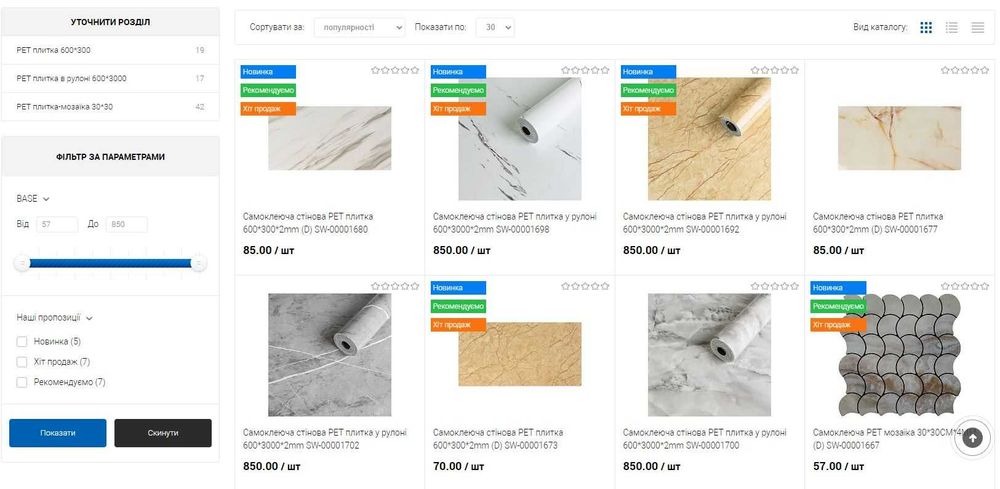Screen dimensions: 1000x489
Task: Collapse the BASE price filter section
Action: (33, 199)
